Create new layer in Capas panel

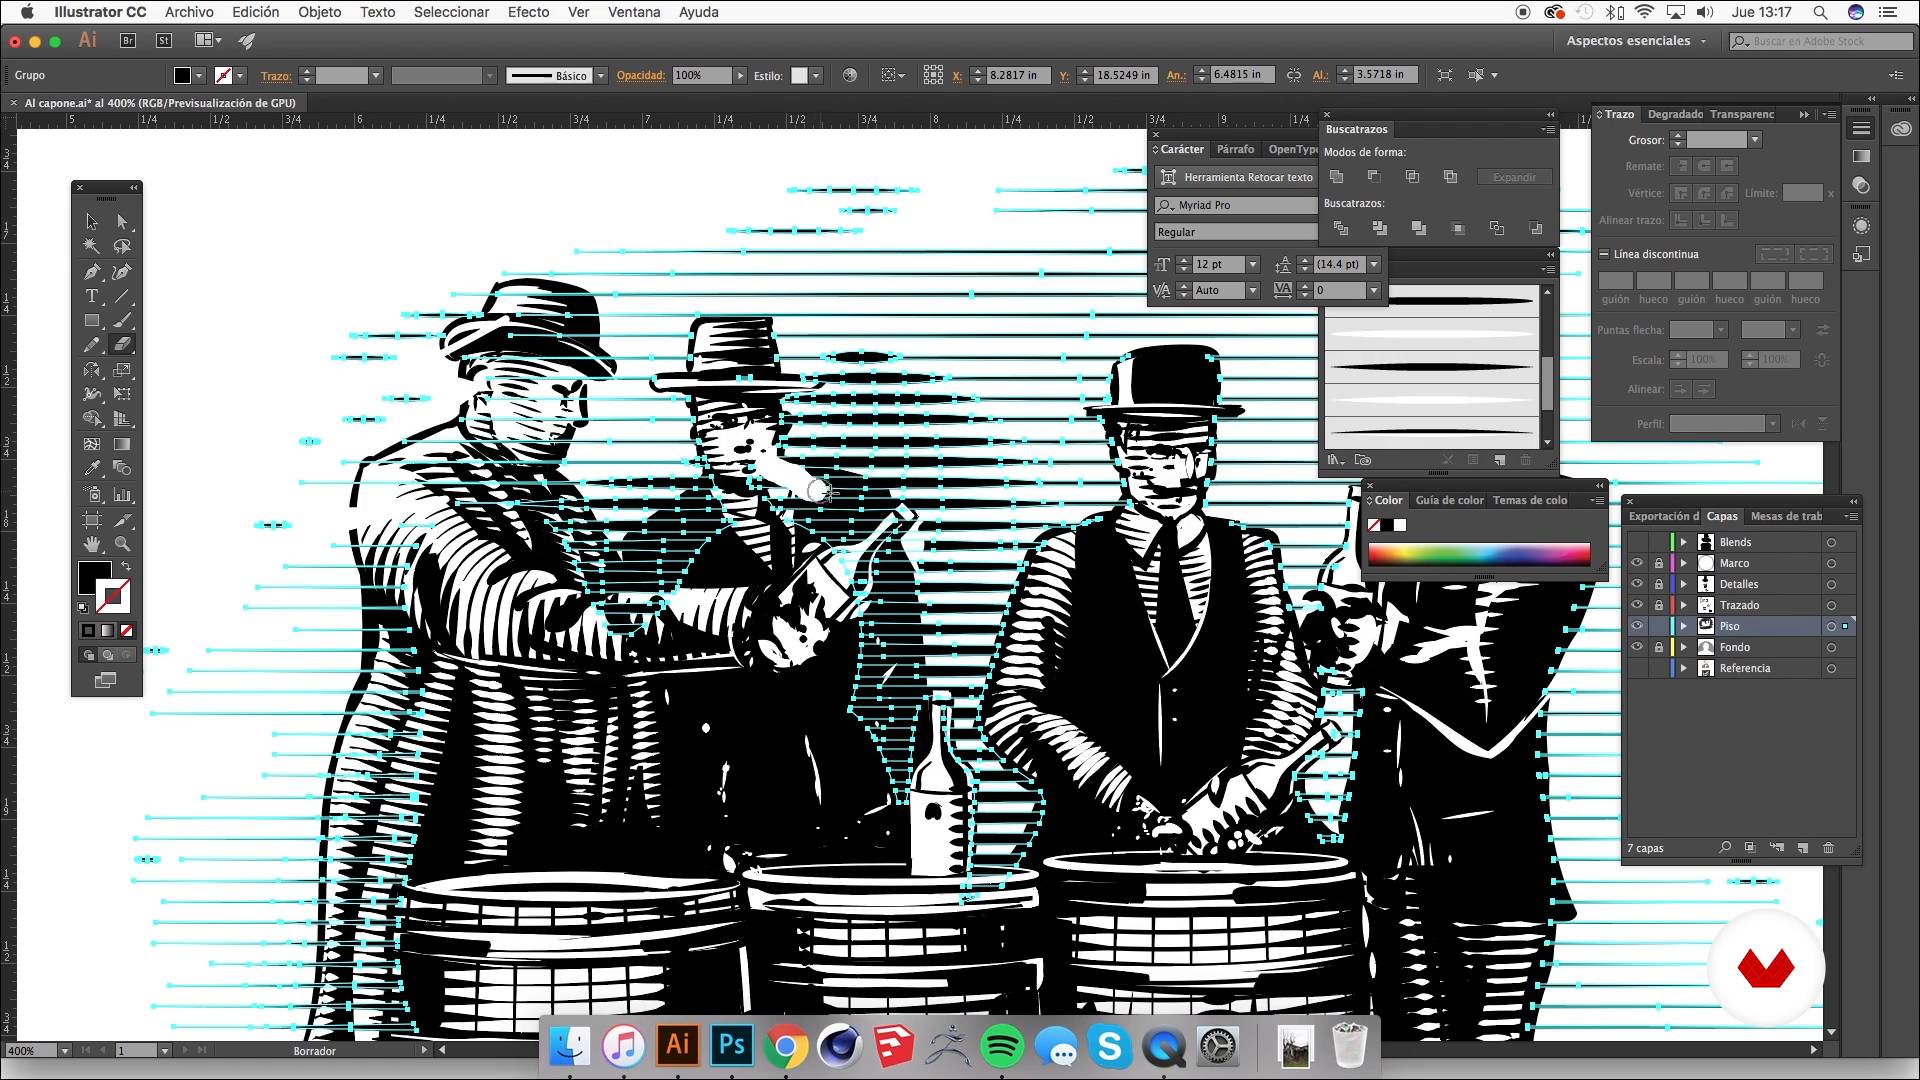point(1802,848)
